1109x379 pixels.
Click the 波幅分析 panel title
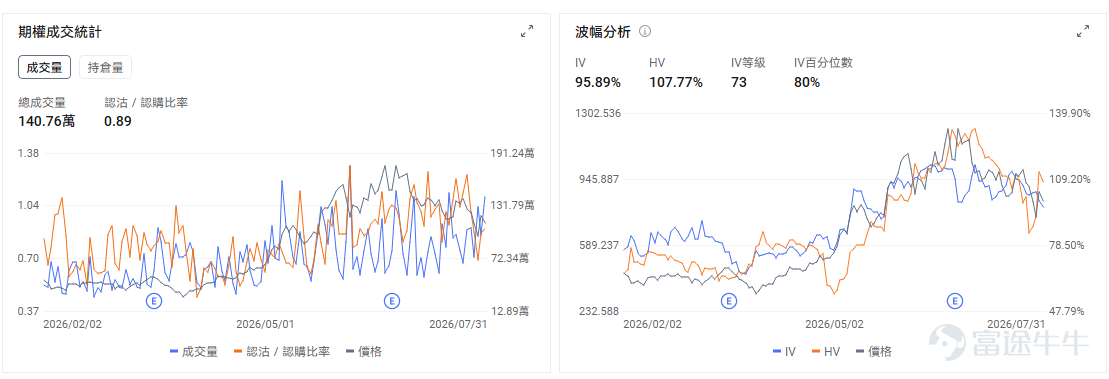coord(603,31)
